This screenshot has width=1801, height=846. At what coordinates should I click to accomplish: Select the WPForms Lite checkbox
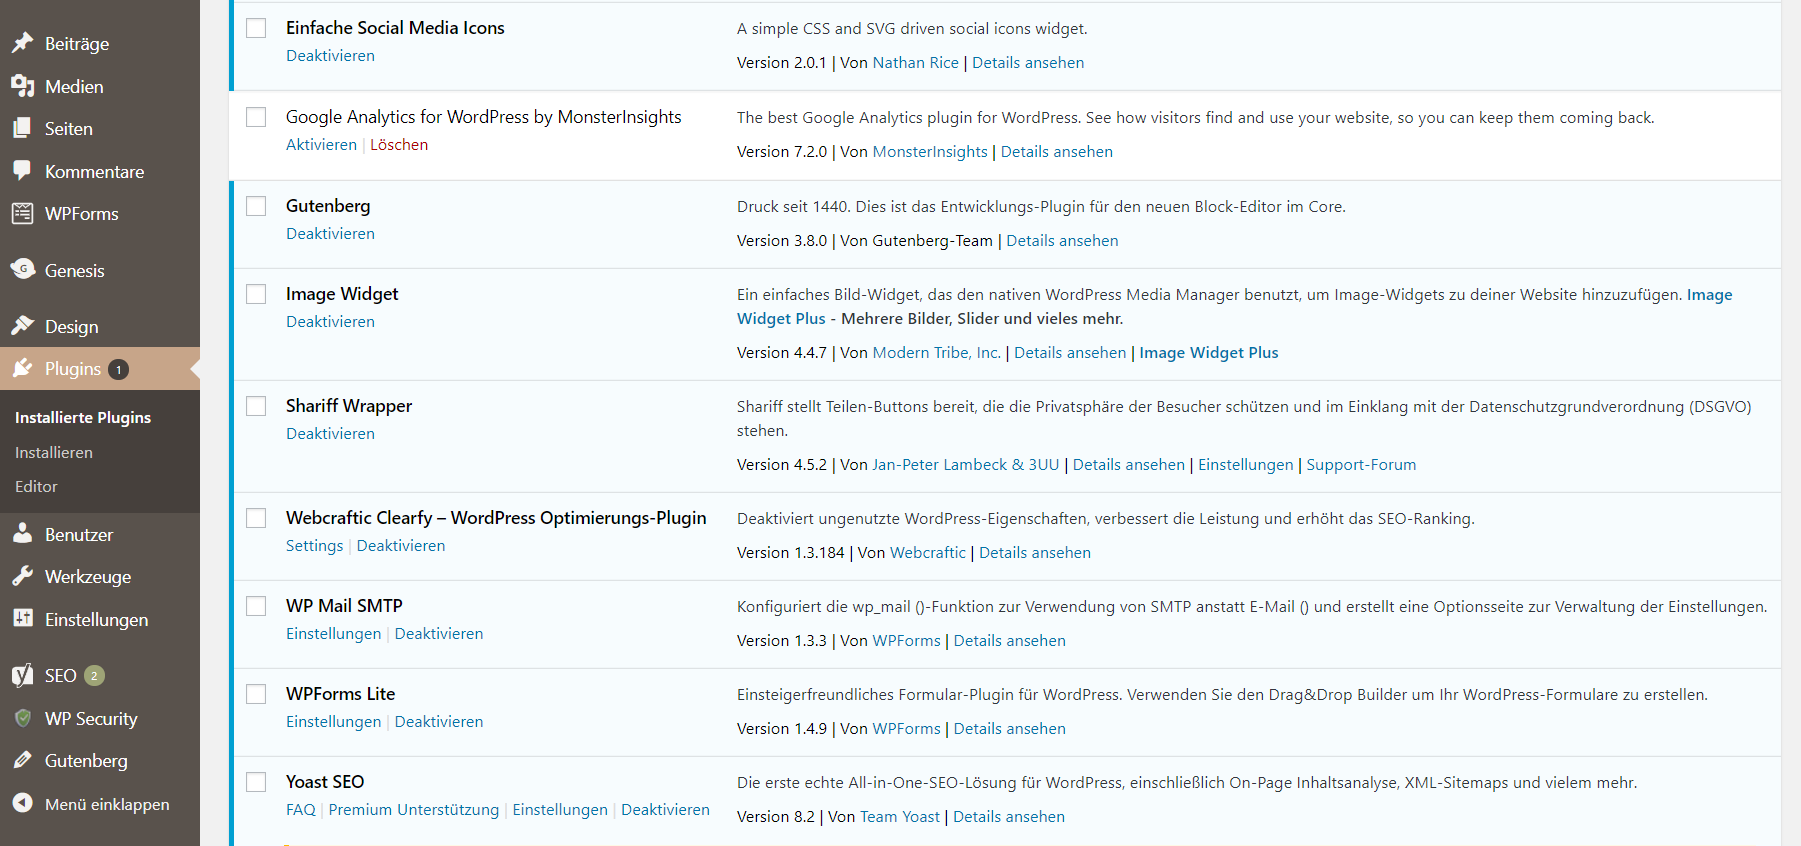pyautogui.click(x=256, y=694)
